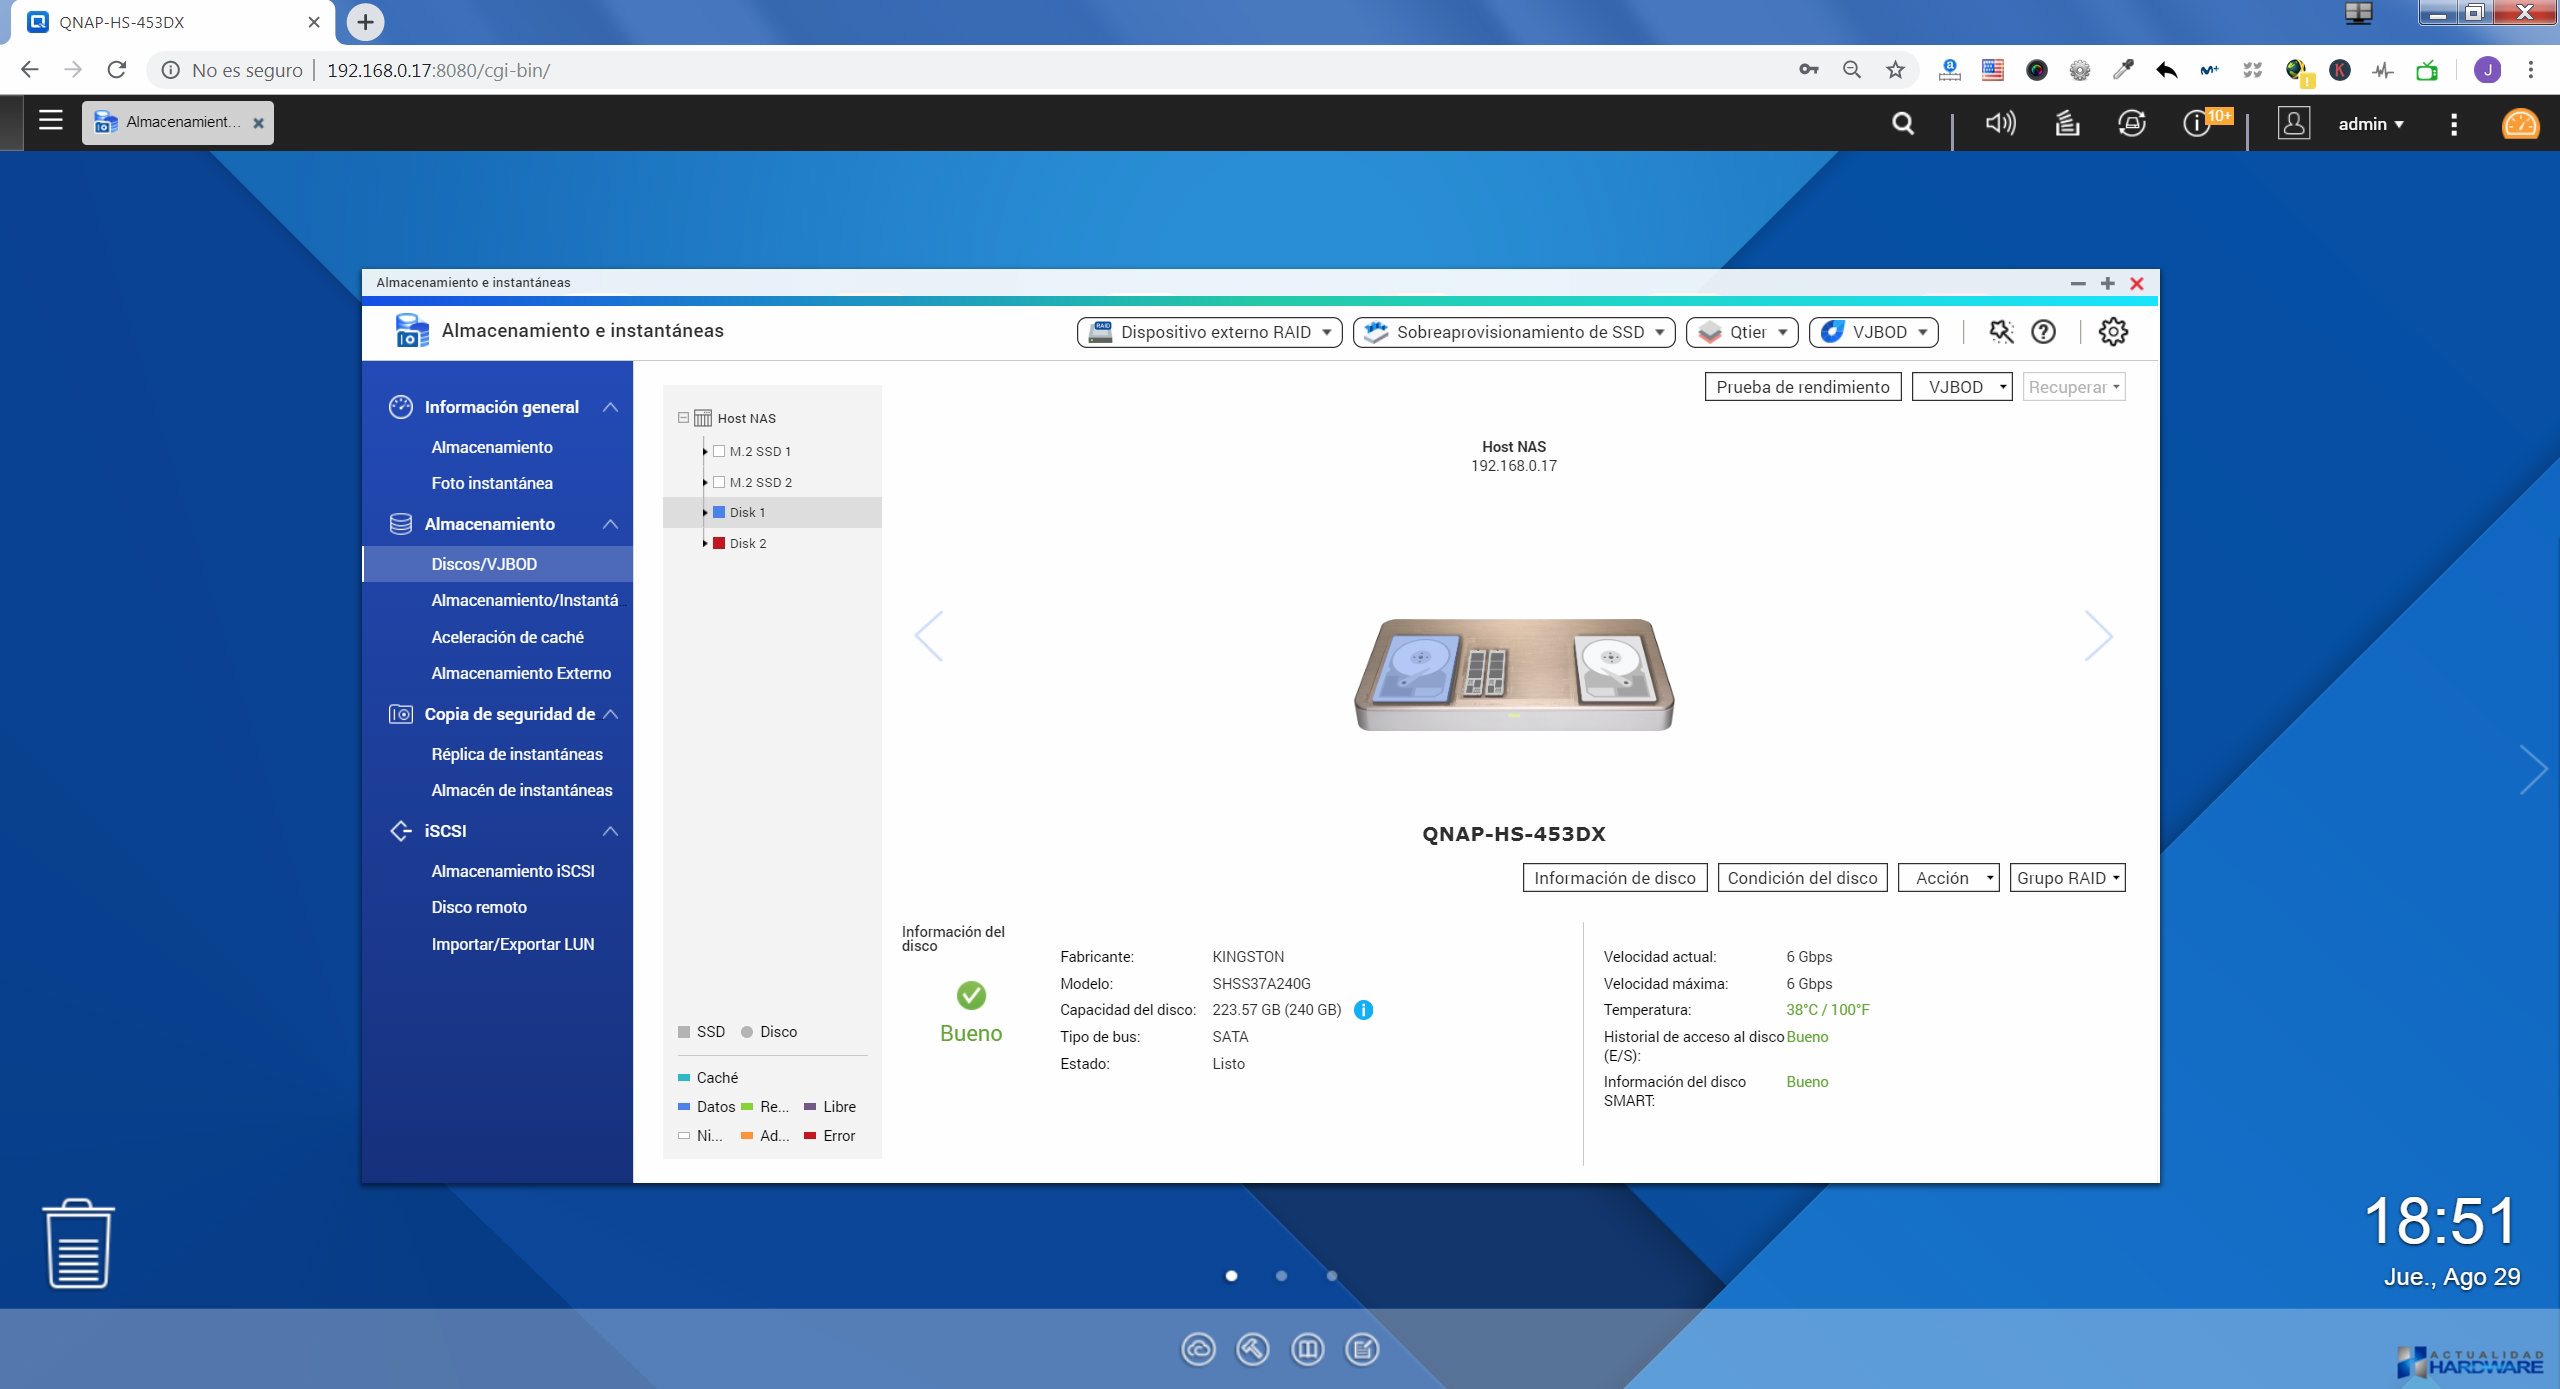The height and width of the screenshot is (1389, 2560).
Task: Open global search in the QTS toolbar
Action: click(x=1903, y=123)
